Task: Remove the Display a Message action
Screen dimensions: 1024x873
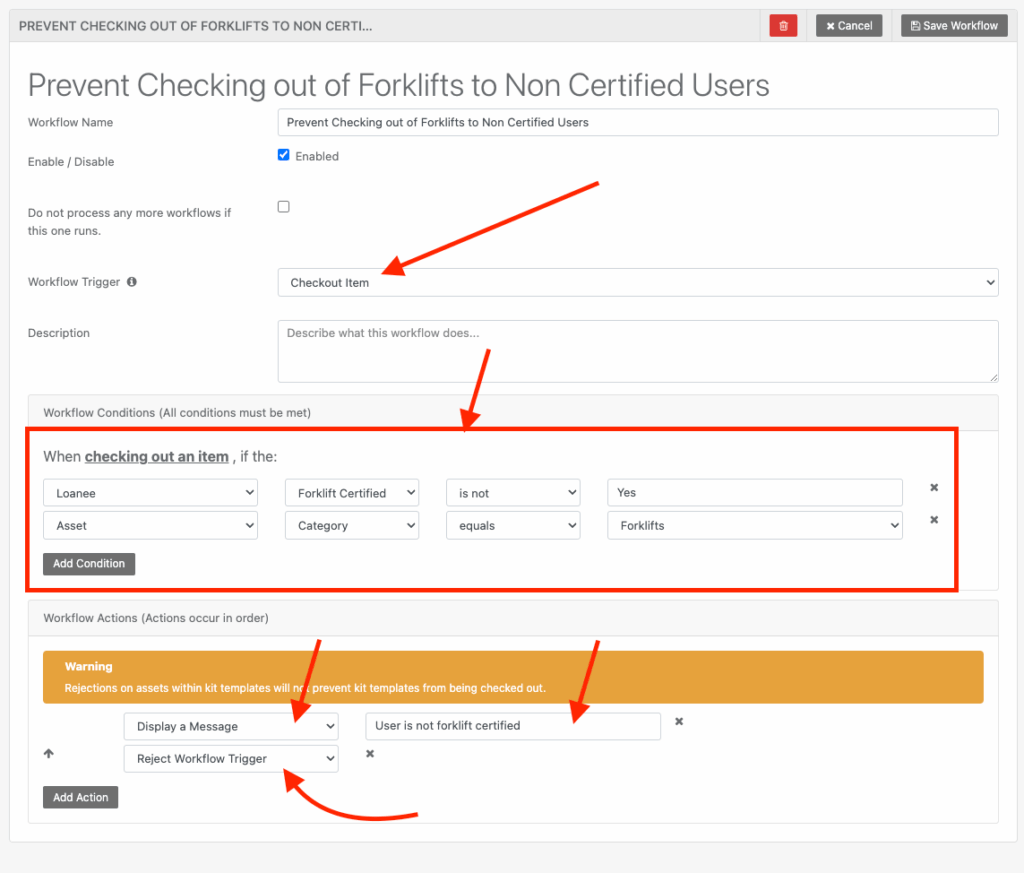Action: pyautogui.click(x=679, y=721)
